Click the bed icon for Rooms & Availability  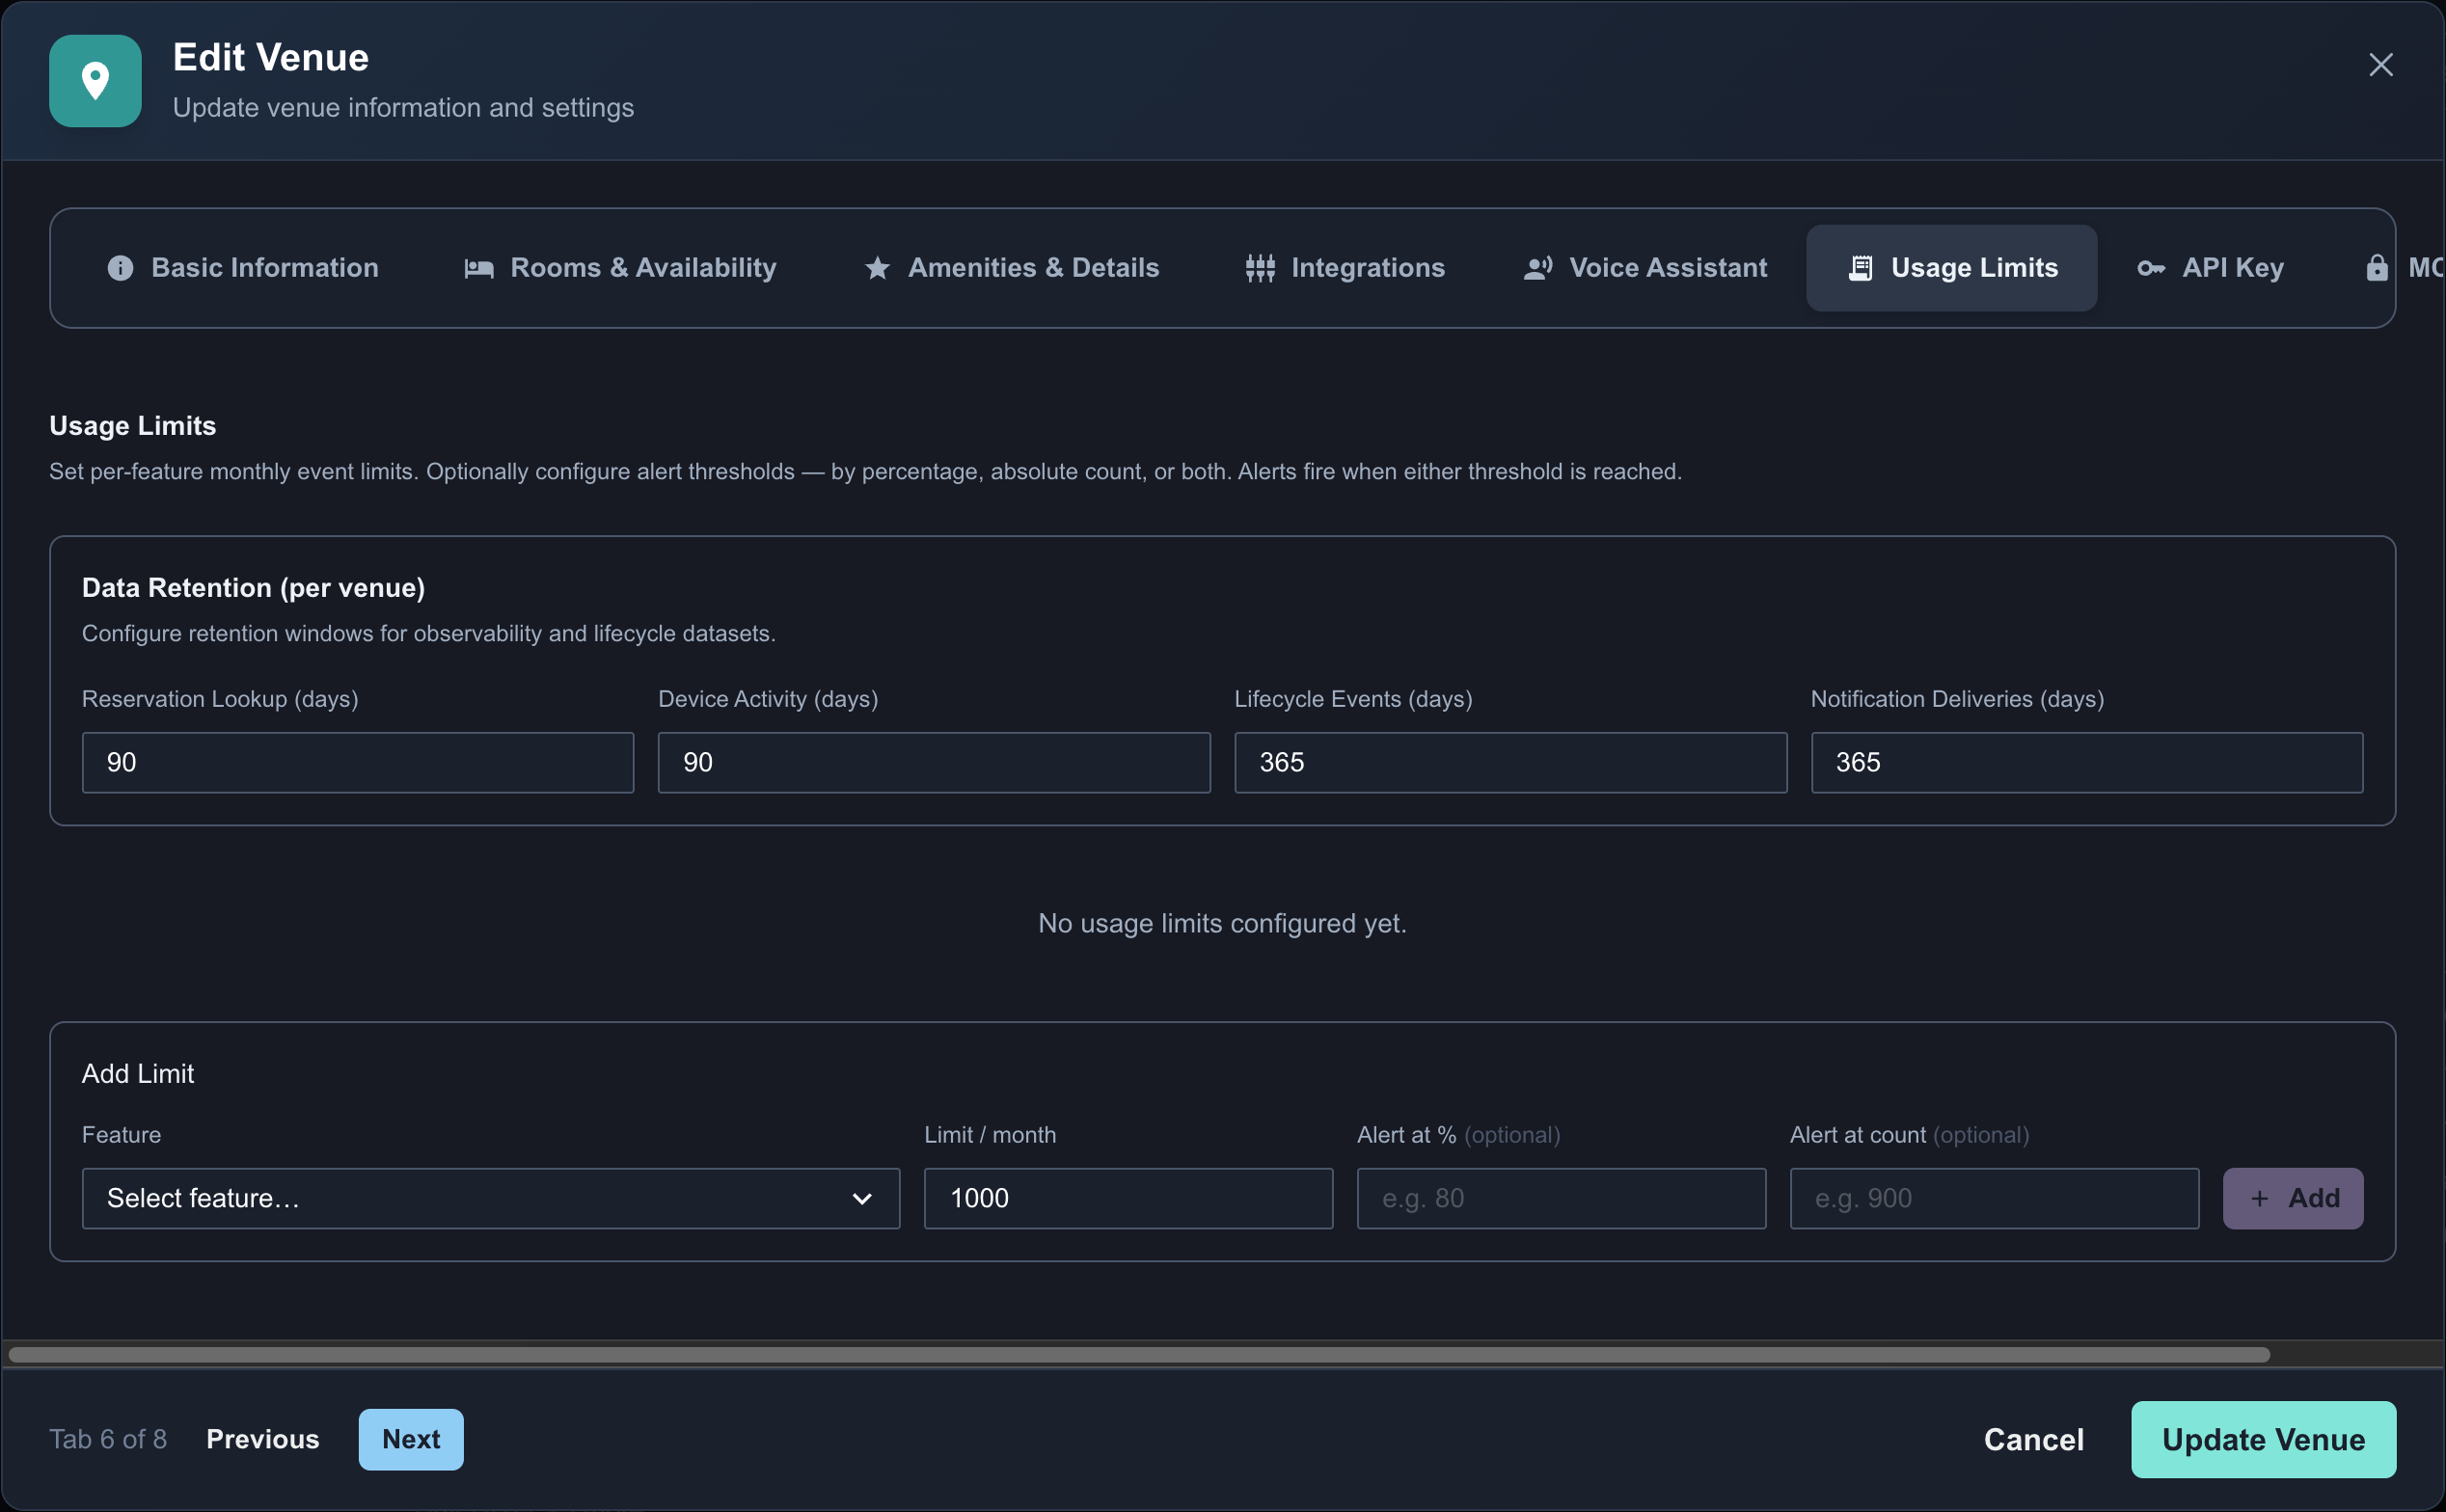479,268
